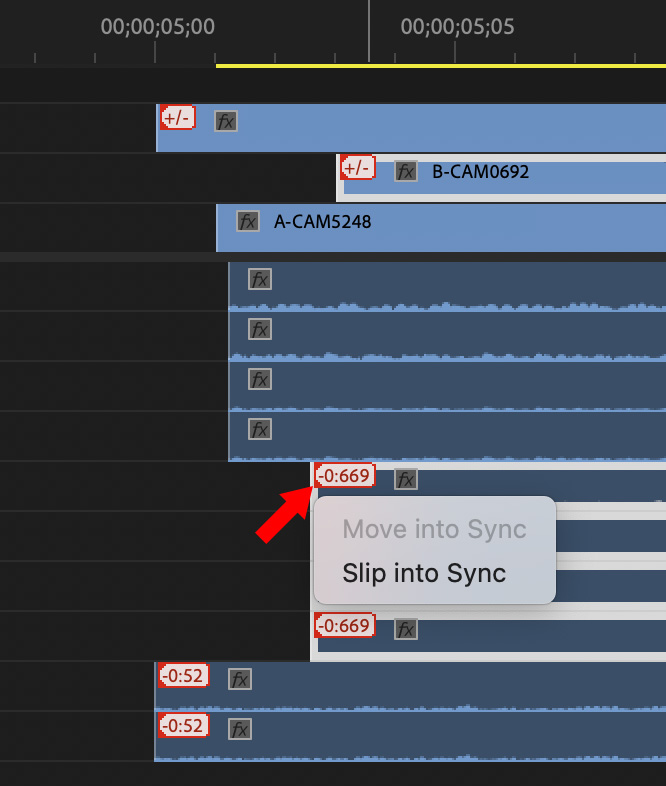
Task: Click fx badge on fourth audio track clip
Action: pos(260,429)
